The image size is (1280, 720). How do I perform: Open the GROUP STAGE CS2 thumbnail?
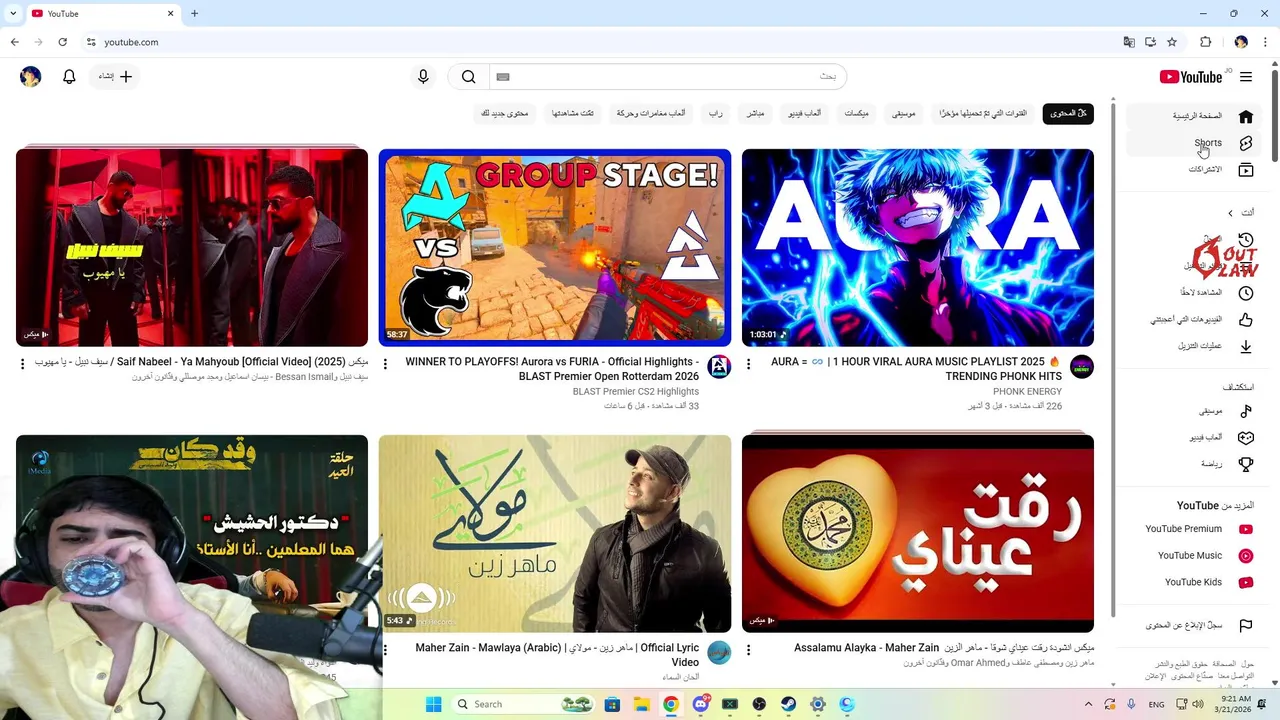pyautogui.click(x=555, y=248)
